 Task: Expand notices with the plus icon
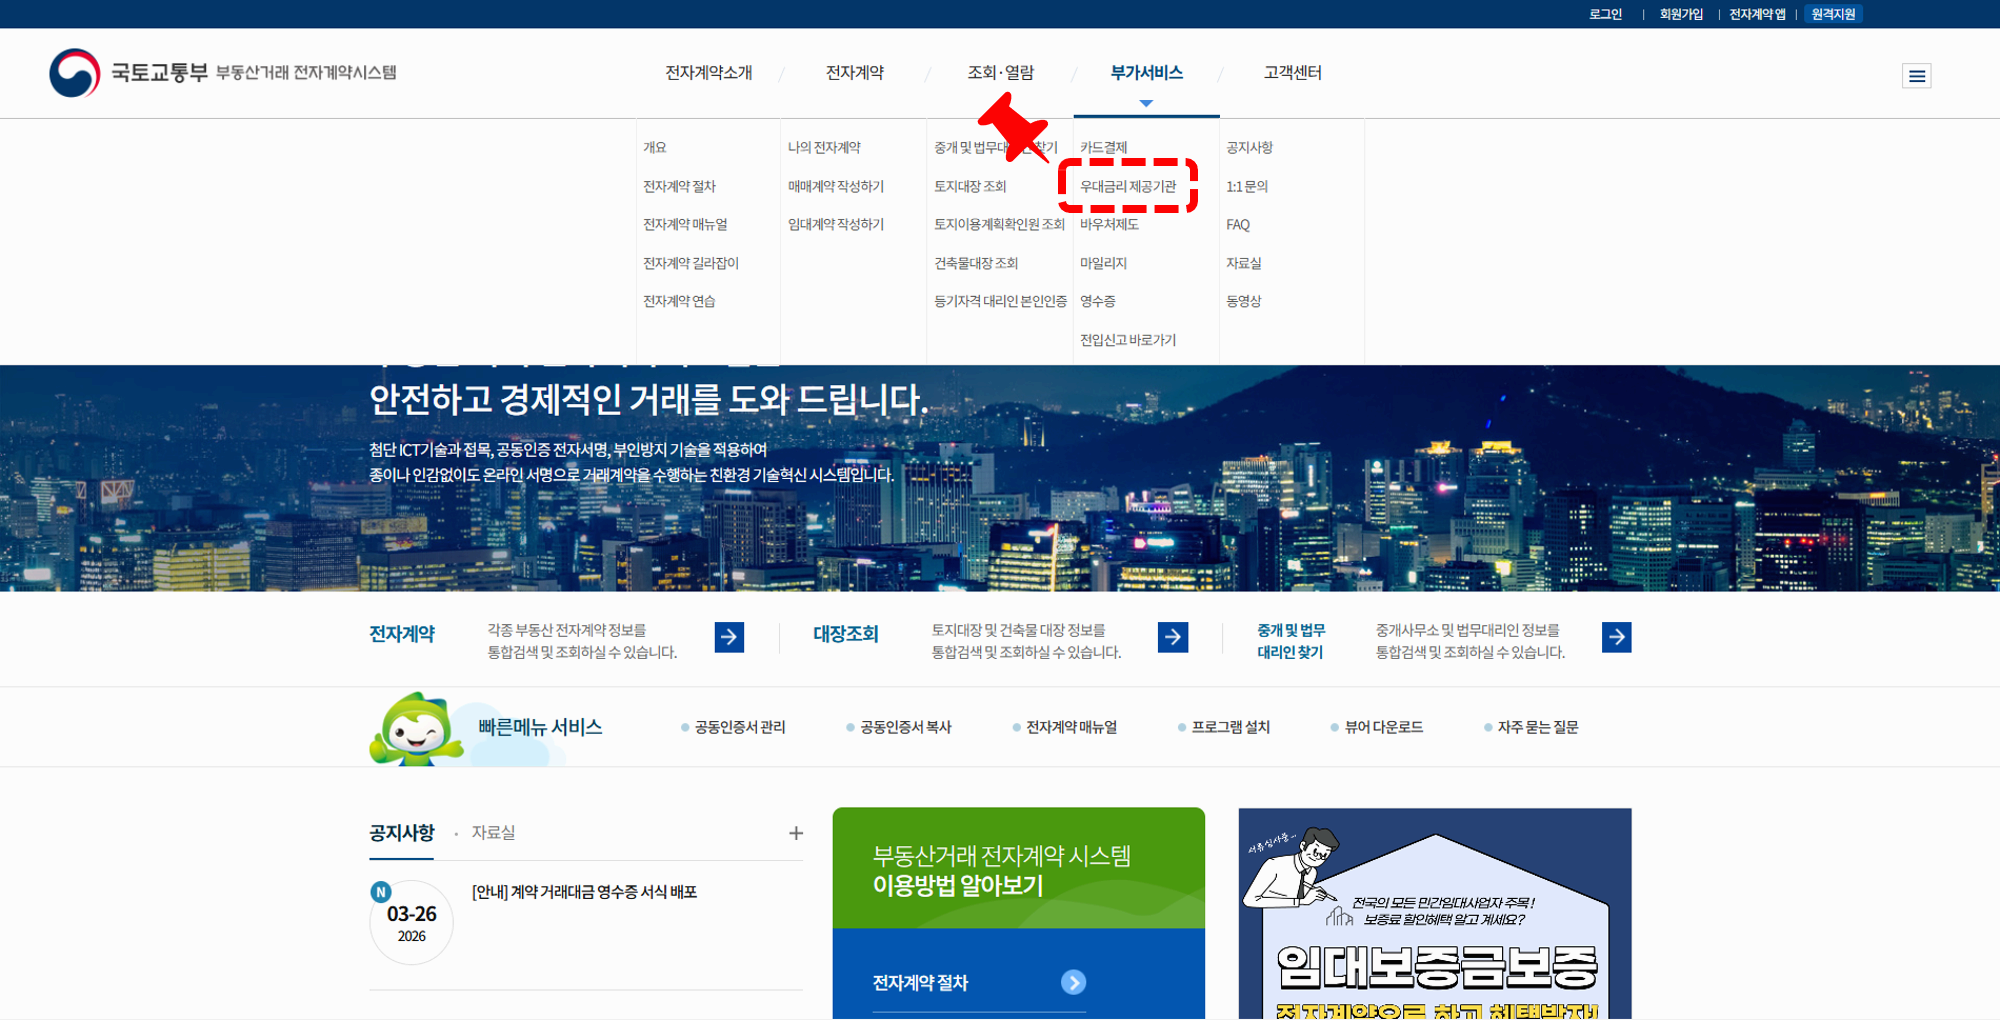coord(796,833)
